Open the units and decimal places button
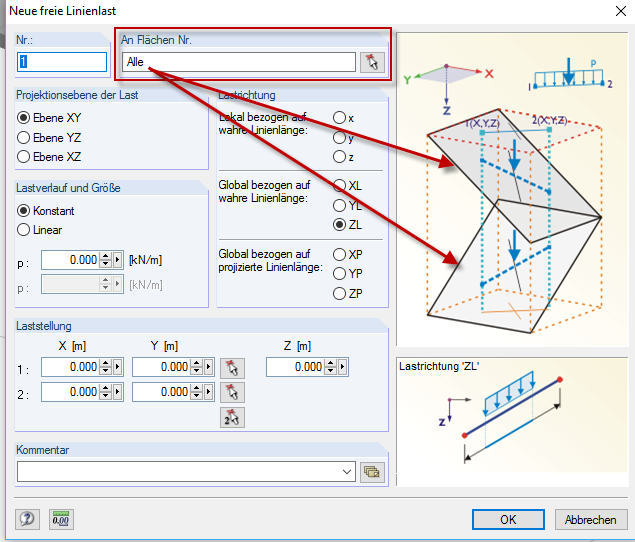The height and width of the screenshot is (542, 635). pyautogui.click(x=61, y=519)
